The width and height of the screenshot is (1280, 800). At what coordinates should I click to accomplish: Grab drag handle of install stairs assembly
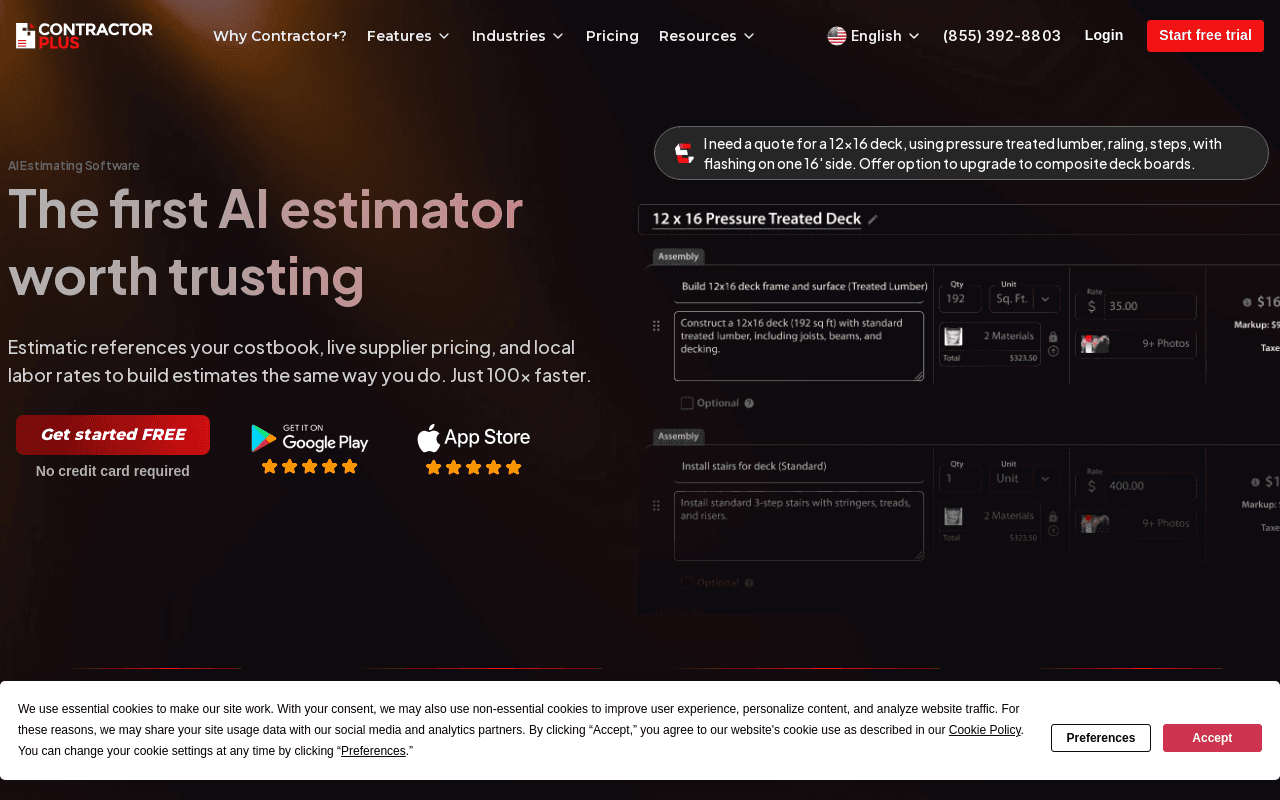click(x=656, y=506)
